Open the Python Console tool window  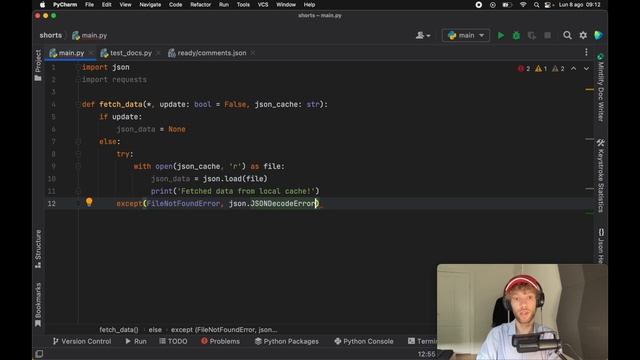click(x=364, y=341)
